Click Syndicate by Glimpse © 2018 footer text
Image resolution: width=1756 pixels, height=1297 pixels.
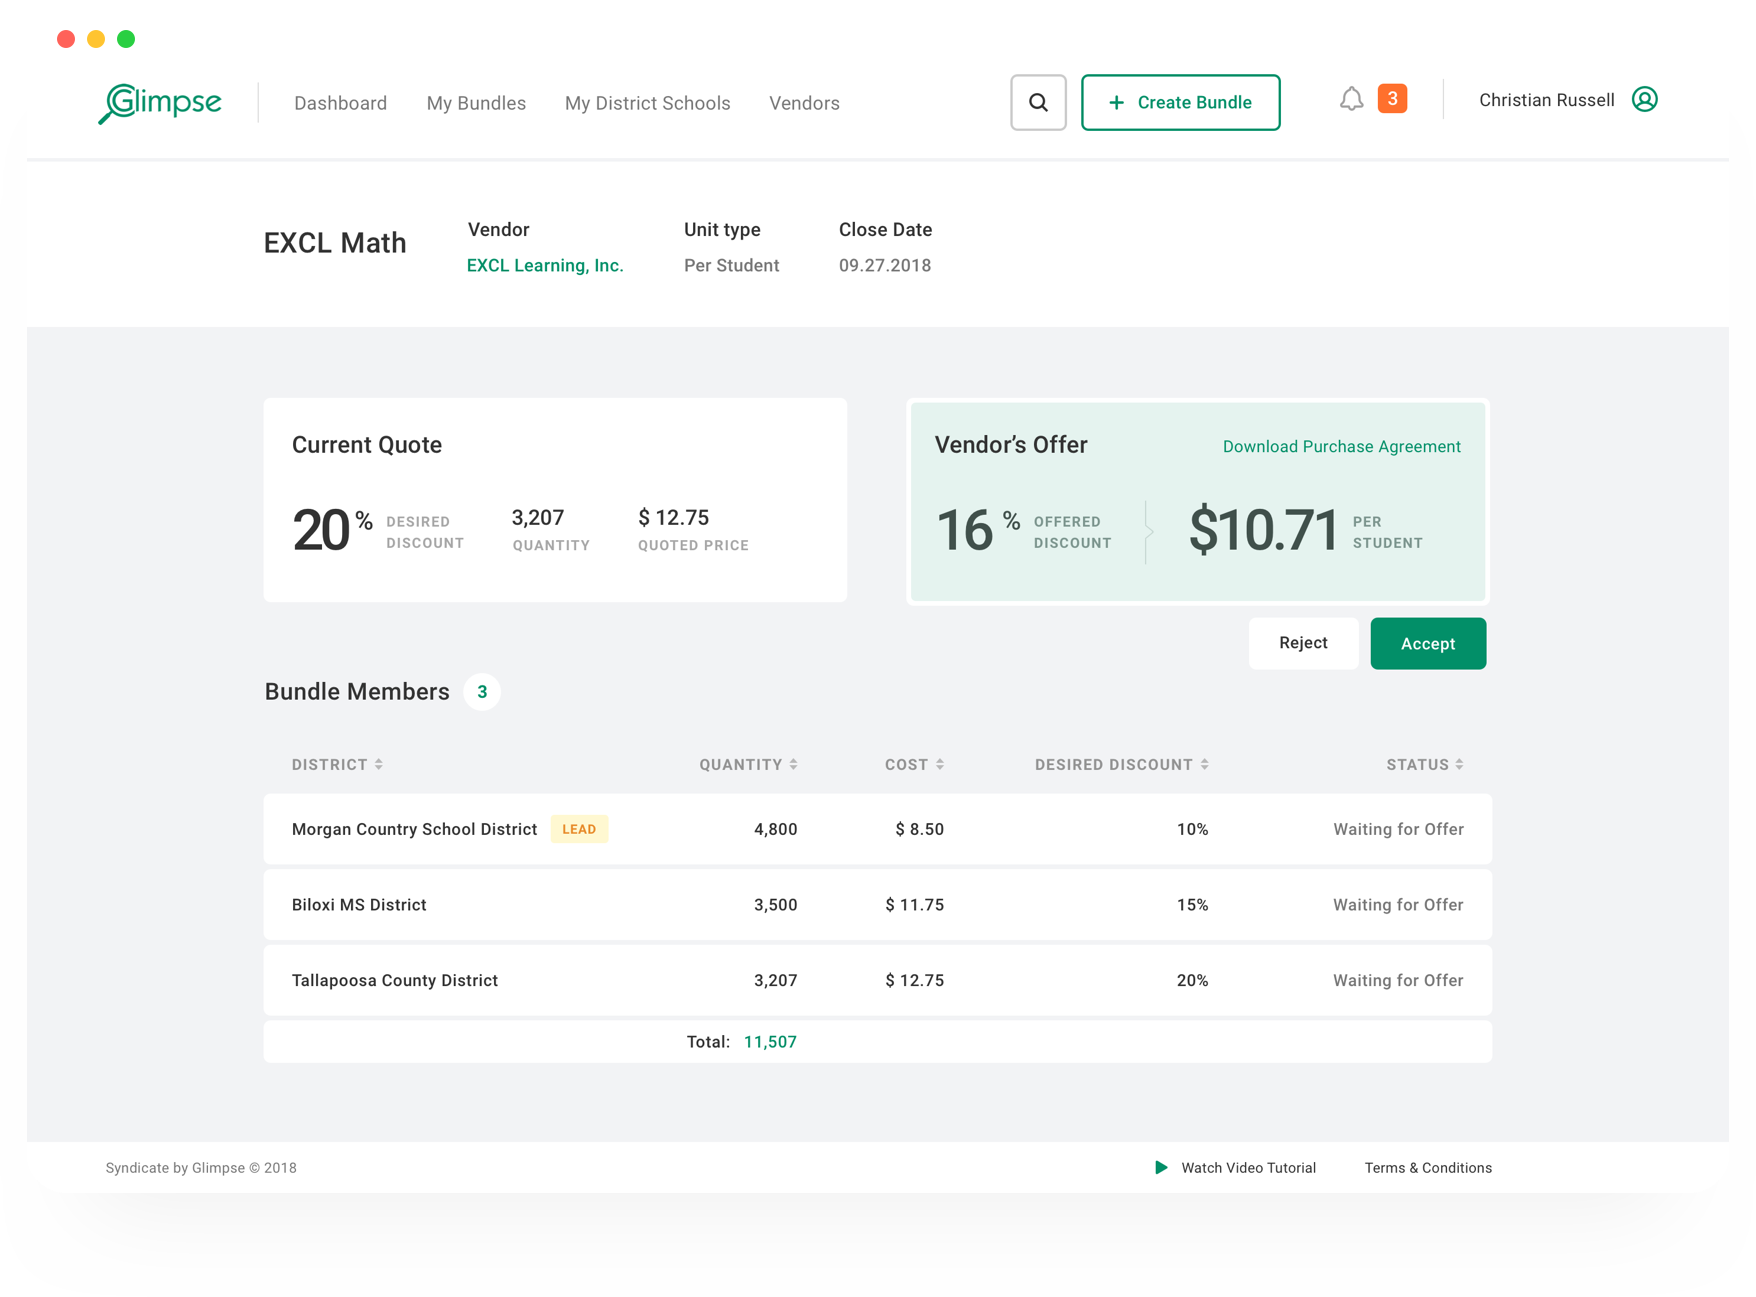point(201,1168)
